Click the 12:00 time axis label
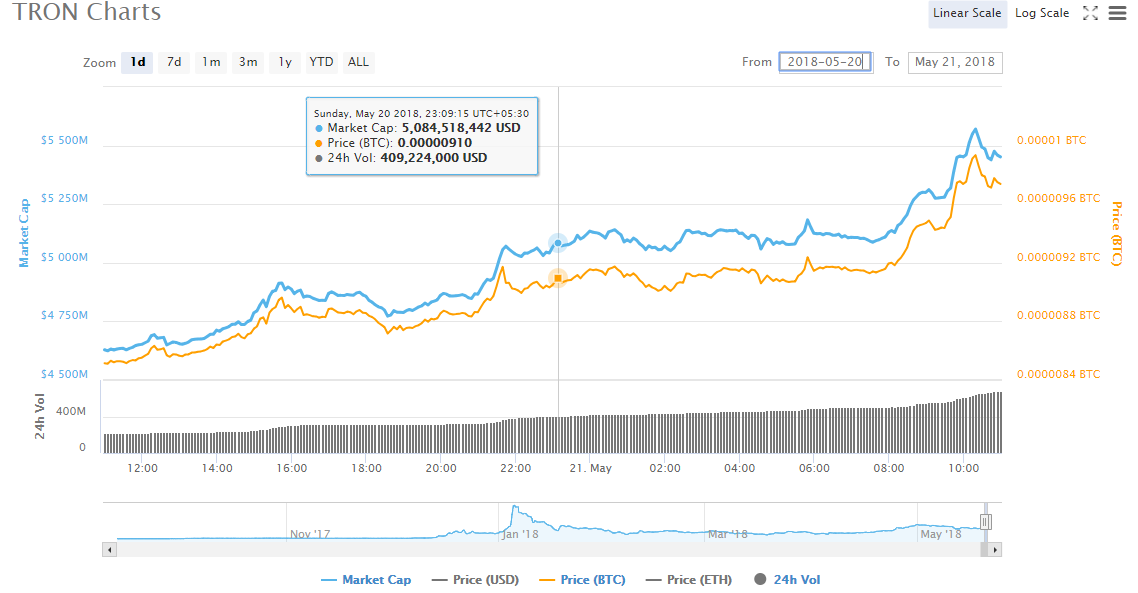This screenshot has height=593, width=1138. coord(142,469)
